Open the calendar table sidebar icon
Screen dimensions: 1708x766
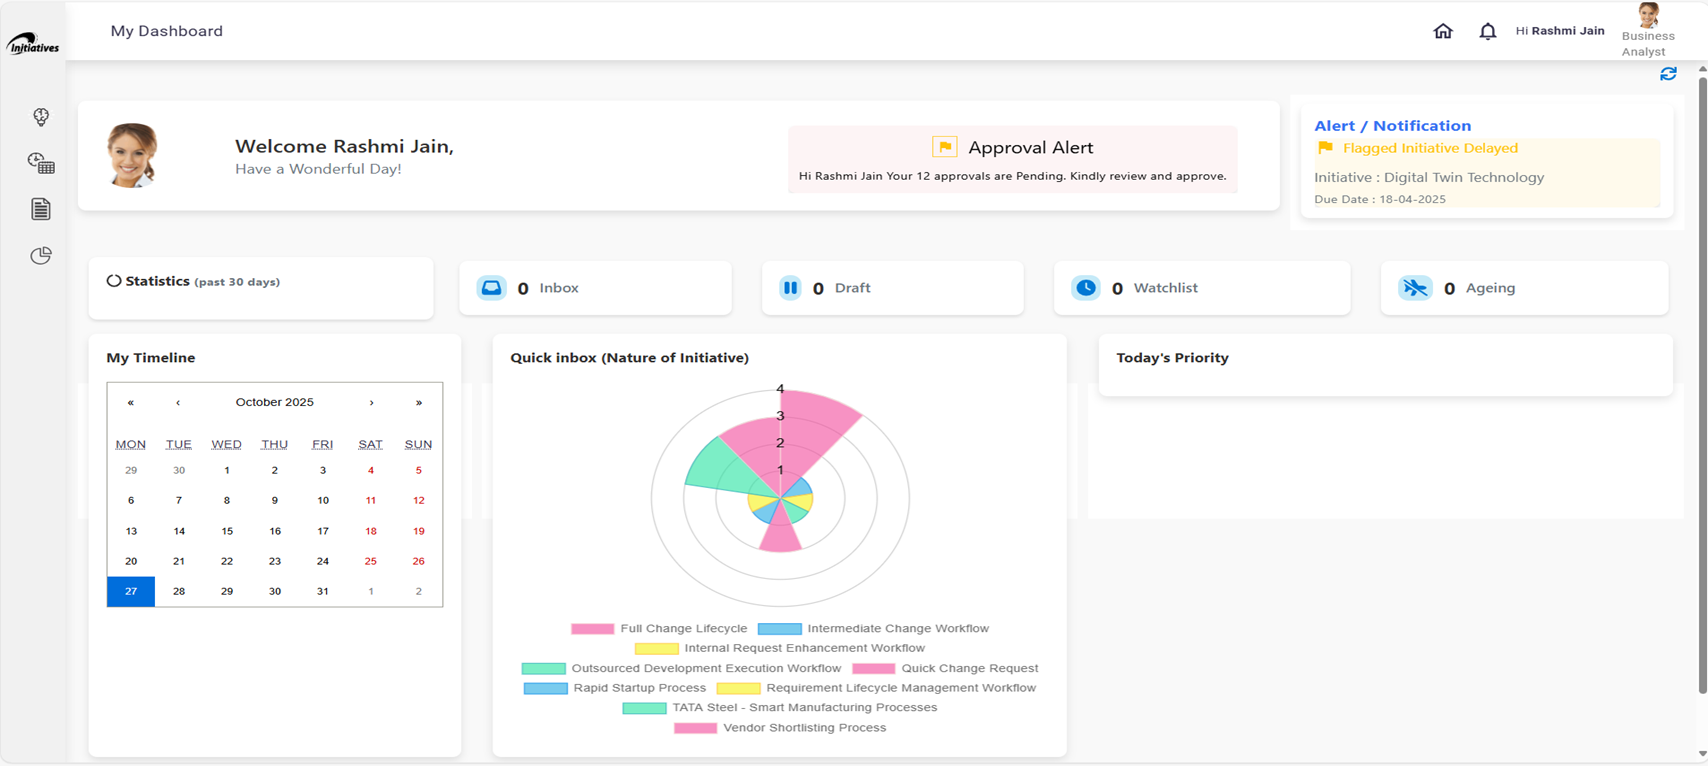coord(41,163)
